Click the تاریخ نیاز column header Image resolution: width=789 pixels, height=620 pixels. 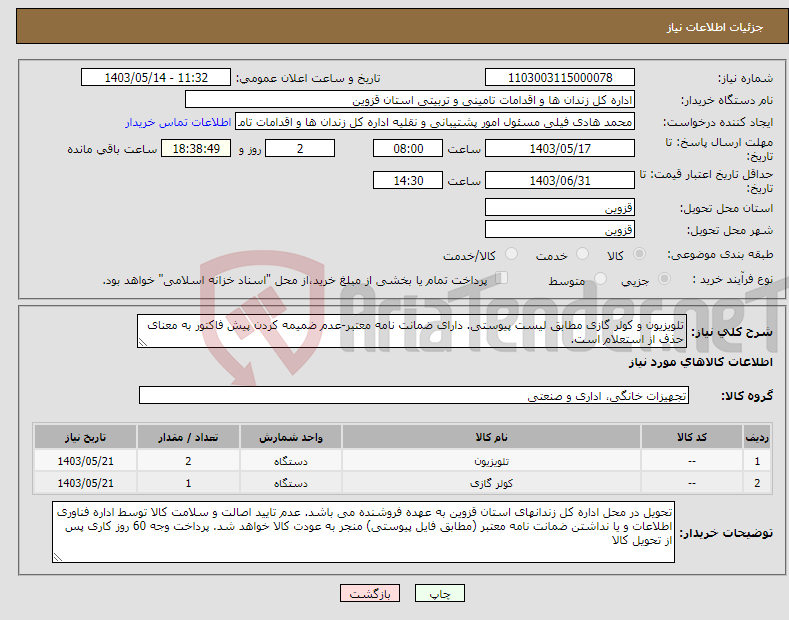pyautogui.click(x=86, y=437)
